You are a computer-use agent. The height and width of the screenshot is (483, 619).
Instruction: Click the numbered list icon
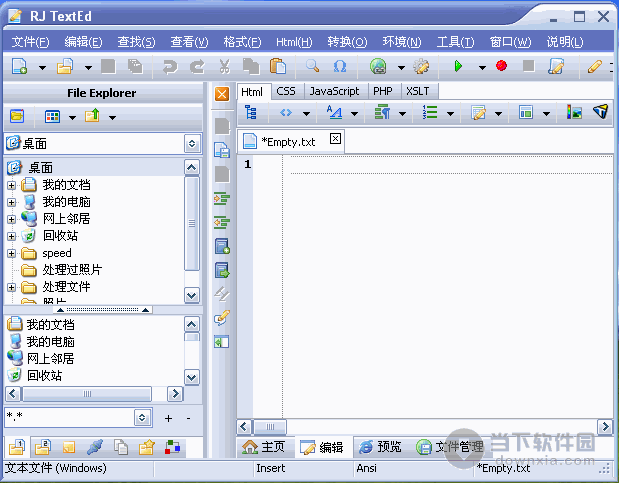[430, 112]
